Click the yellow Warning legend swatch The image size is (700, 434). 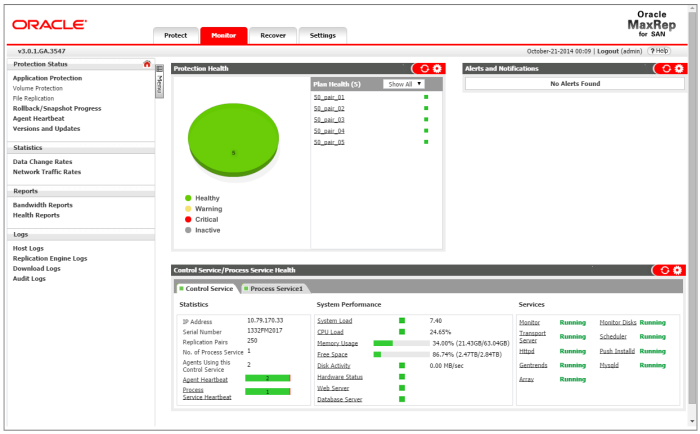pyautogui.click(x=188, y=209)
